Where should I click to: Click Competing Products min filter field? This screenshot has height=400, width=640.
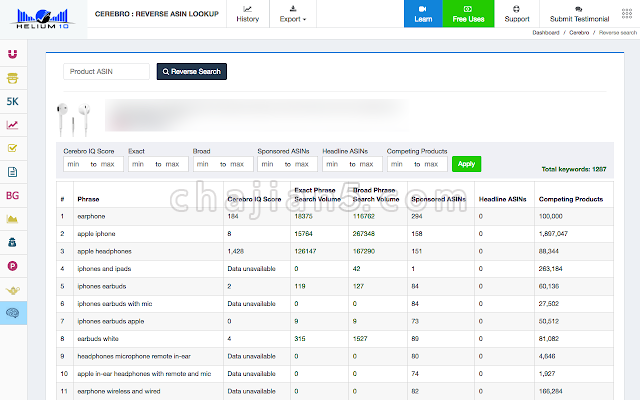[x=399, y=164]
